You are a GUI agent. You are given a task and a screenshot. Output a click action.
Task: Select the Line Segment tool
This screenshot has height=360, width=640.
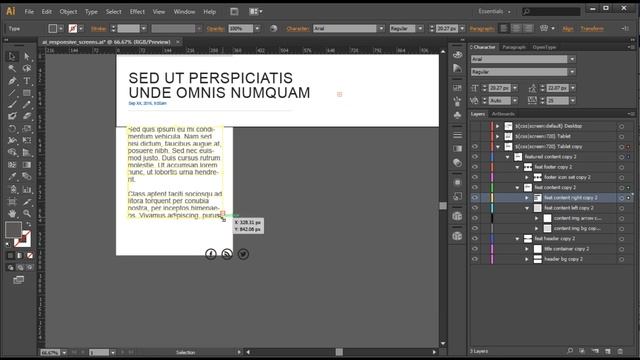[12, 93]
